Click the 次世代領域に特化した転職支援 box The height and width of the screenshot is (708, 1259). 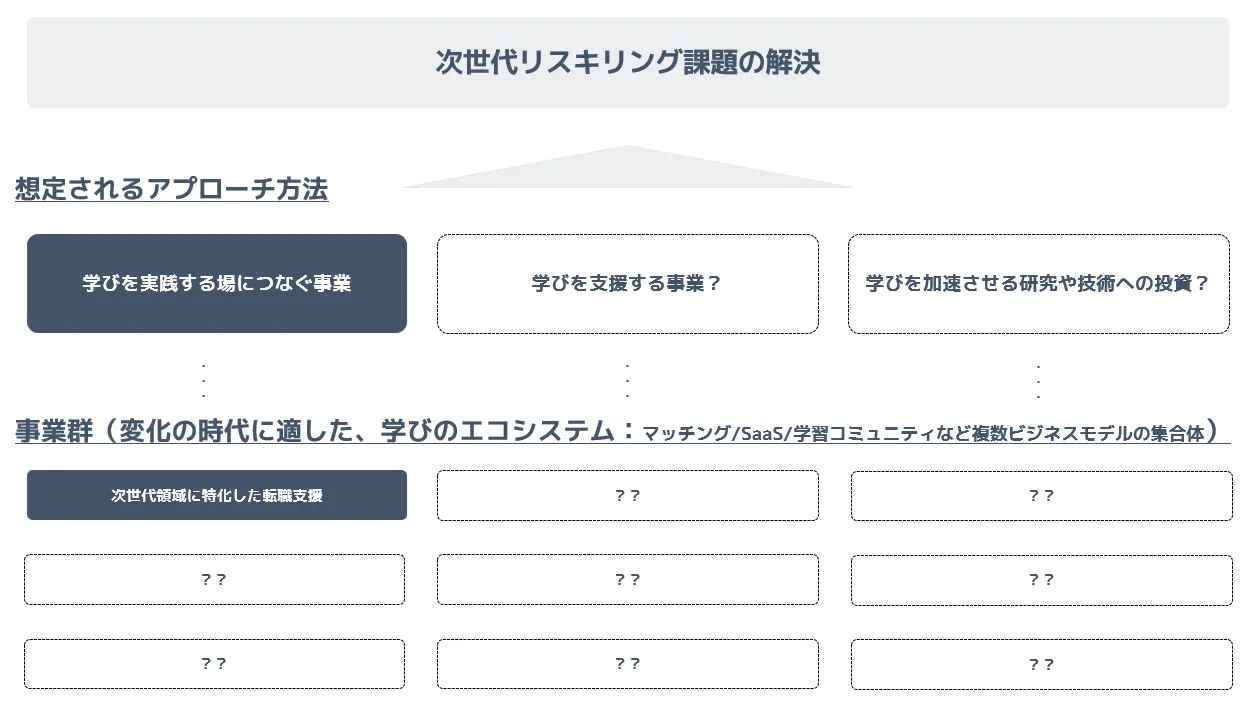coord(217,495)
